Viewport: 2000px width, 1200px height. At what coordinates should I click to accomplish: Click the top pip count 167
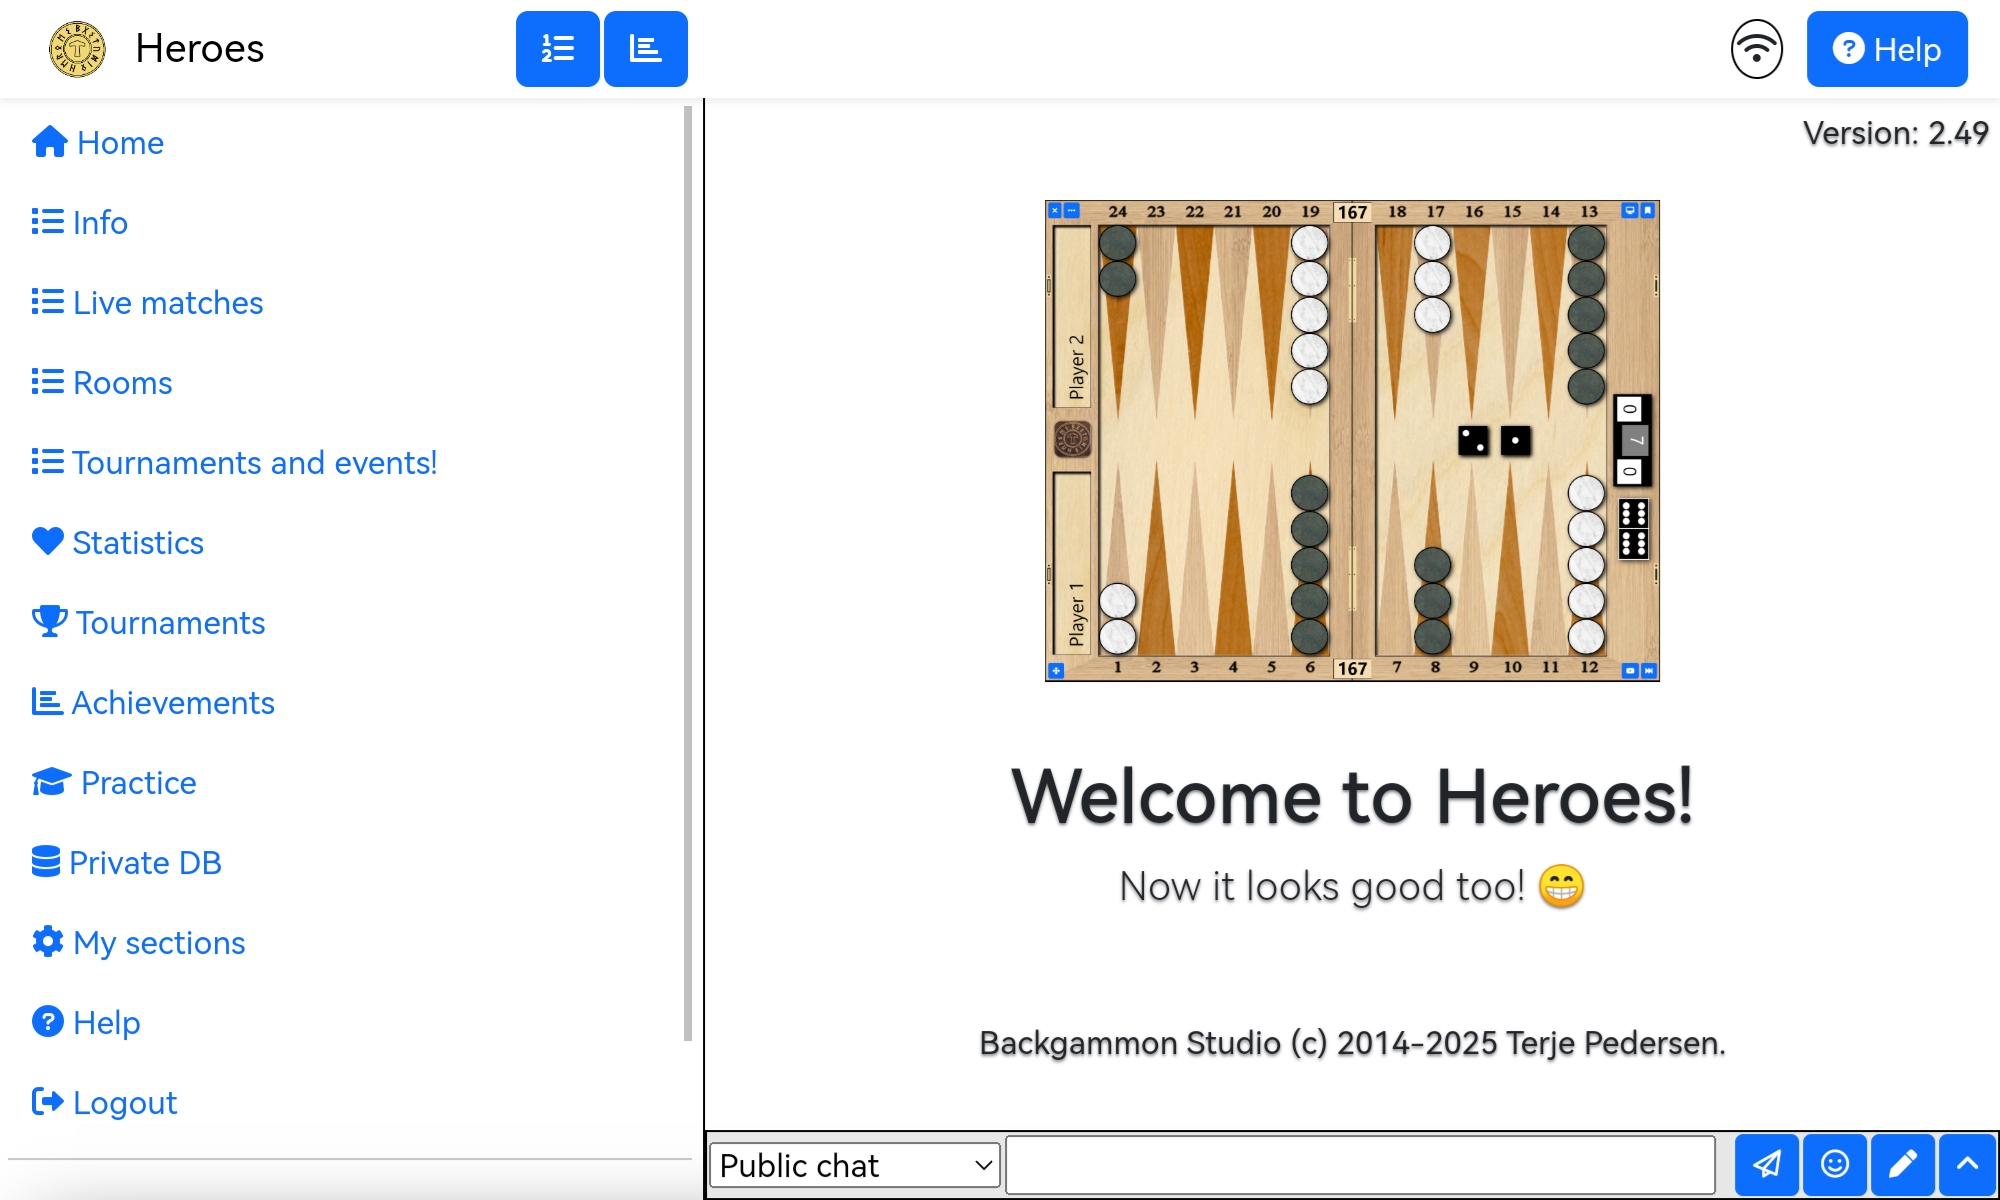click(1352, 212)
